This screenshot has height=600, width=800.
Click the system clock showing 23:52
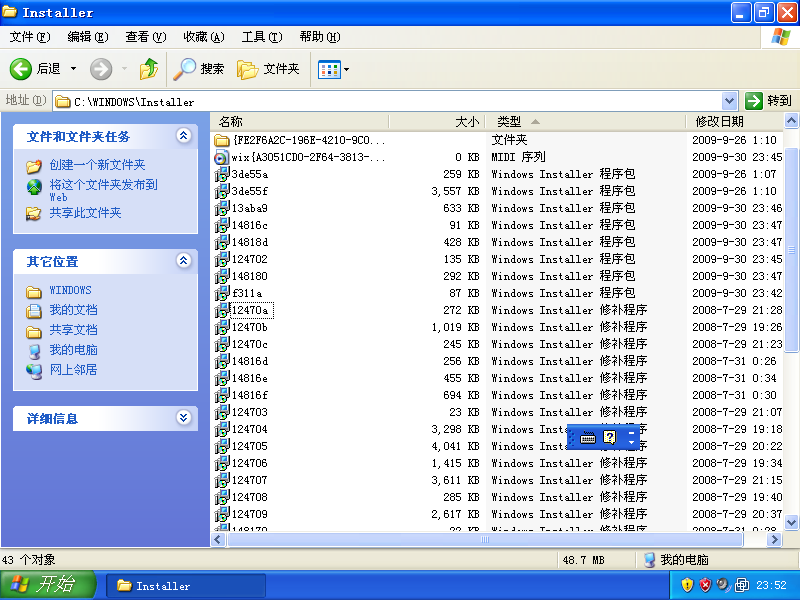pyautogui.click(x=771, y=585)
